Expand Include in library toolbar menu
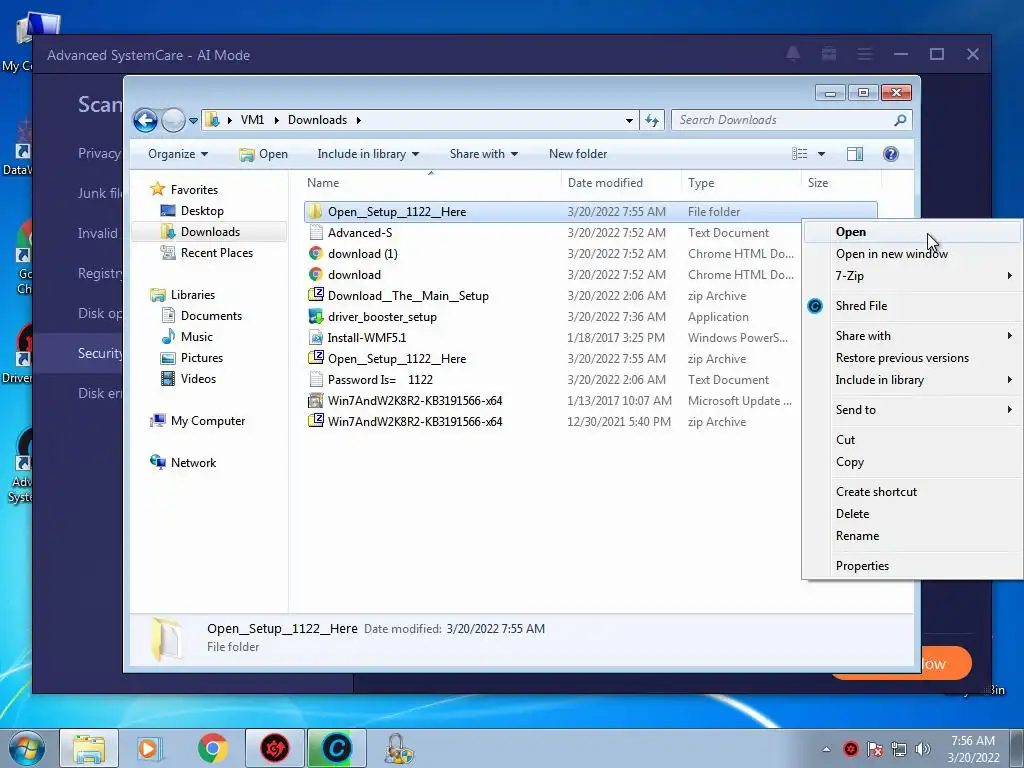This screenshot has width=1024, height=768. [368, 154]
